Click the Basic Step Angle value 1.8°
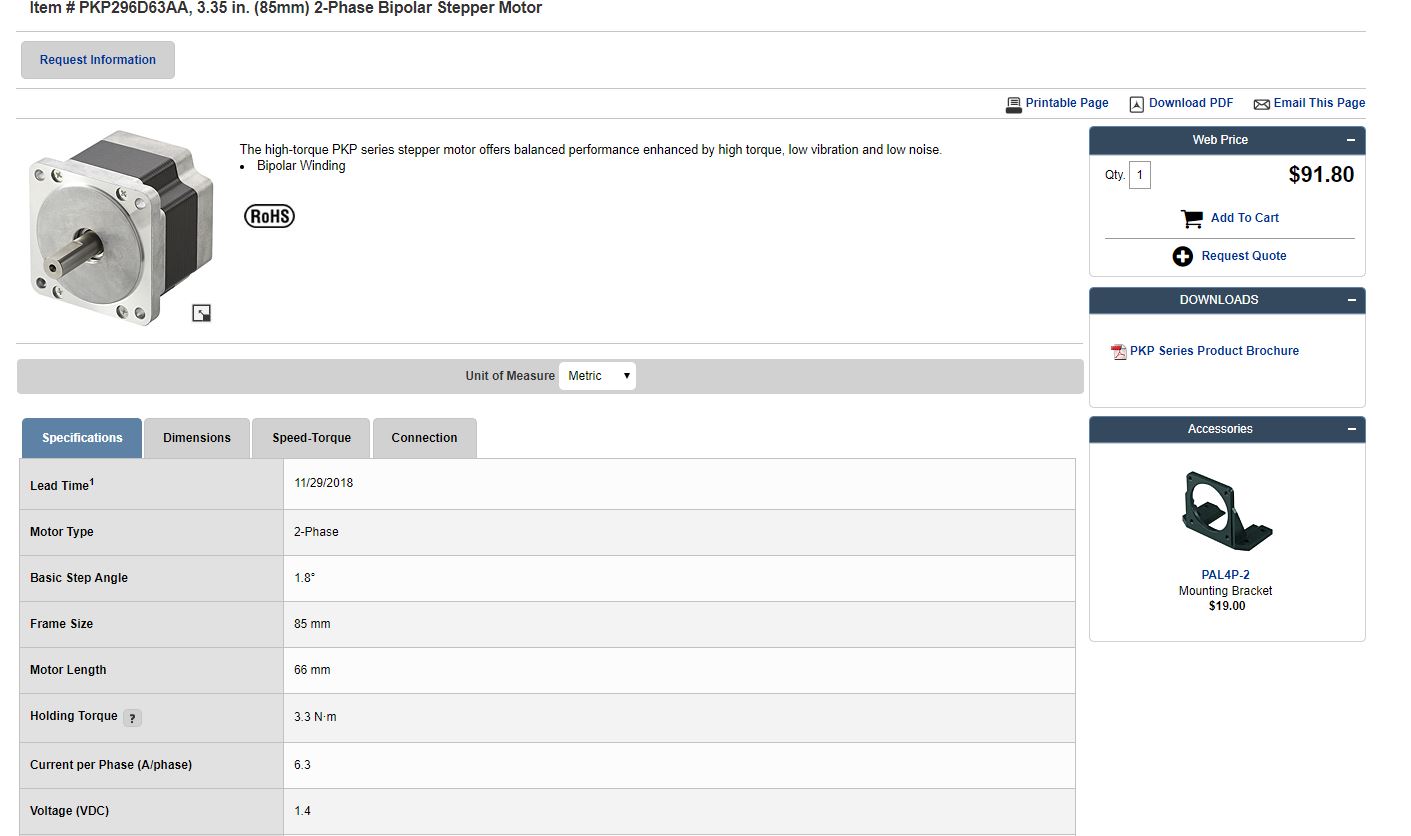Viewport: 1411px width, 836px height. [x=305, y=578]
